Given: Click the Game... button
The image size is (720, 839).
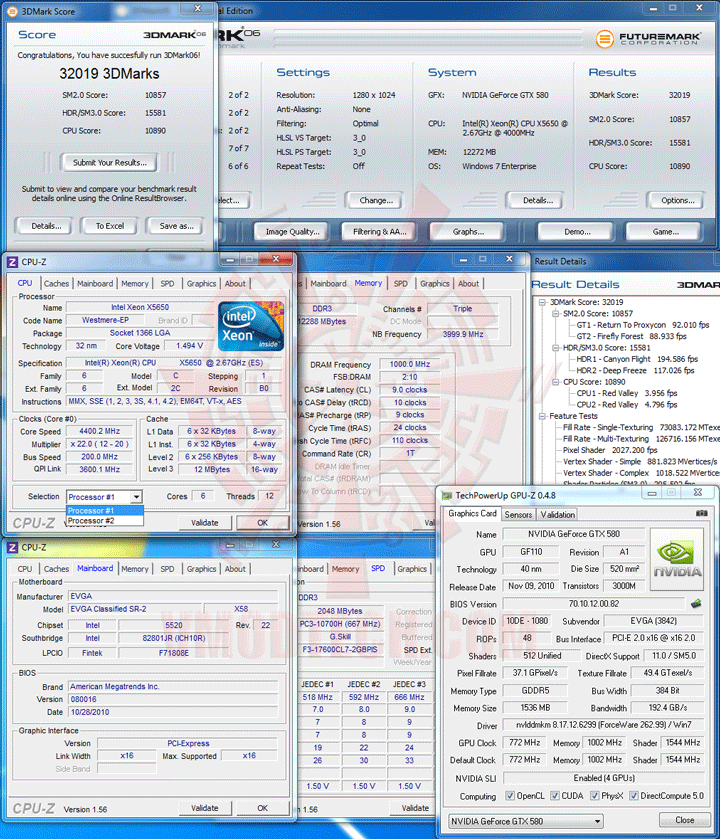Looking at the screenshot, I should (665, 232).
